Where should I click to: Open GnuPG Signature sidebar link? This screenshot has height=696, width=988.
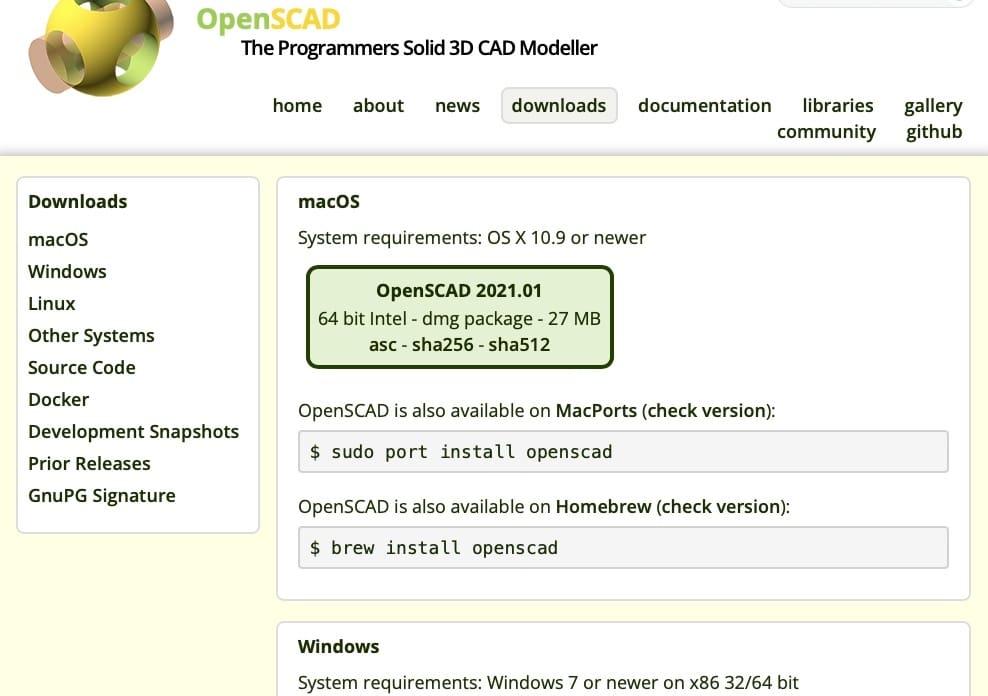click(x=102, y=496)
